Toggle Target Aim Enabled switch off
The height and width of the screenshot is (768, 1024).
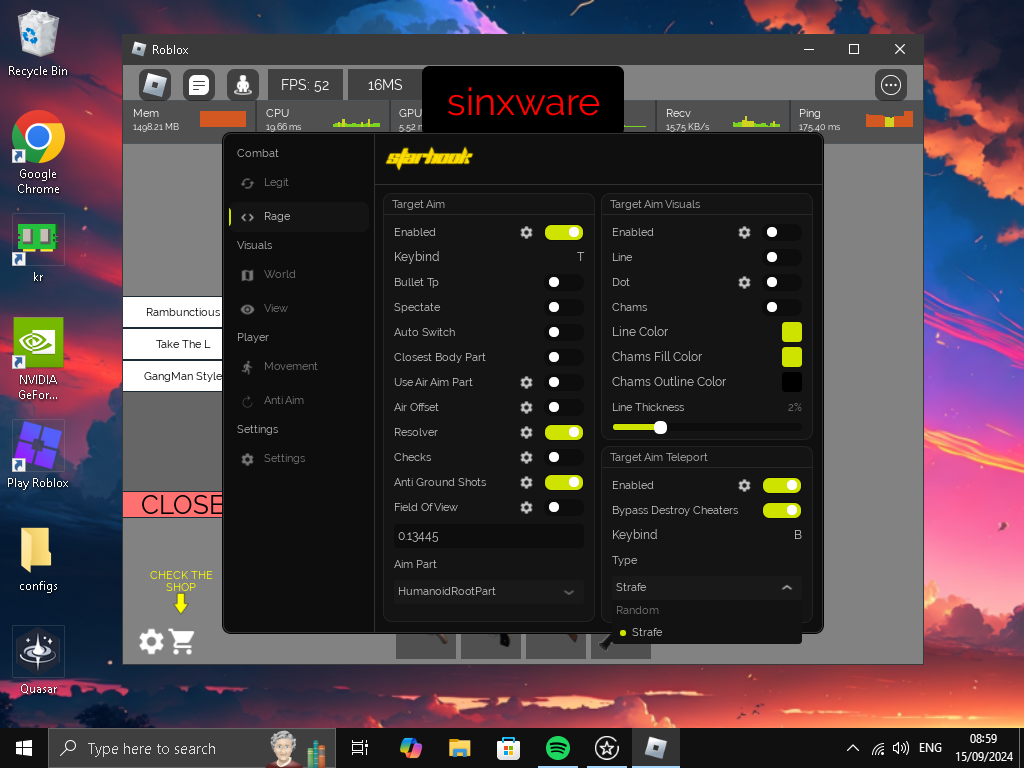tap(564, 232)
